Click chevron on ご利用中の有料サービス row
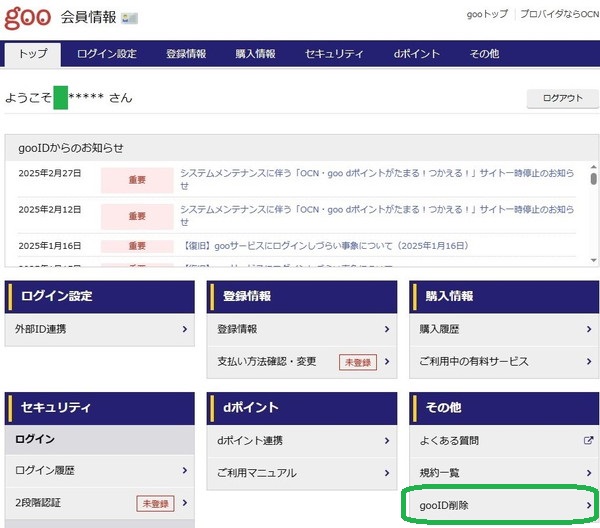 (589, 362)
